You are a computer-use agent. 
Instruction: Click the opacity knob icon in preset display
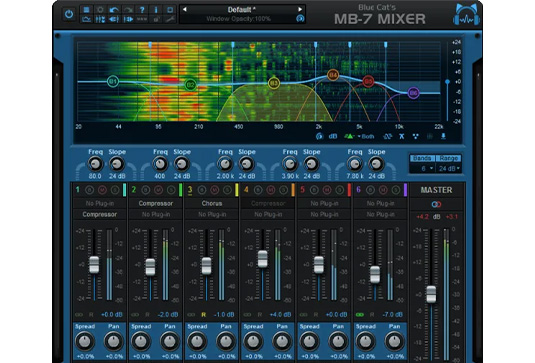pyautogui.click(x=300, y=19)
